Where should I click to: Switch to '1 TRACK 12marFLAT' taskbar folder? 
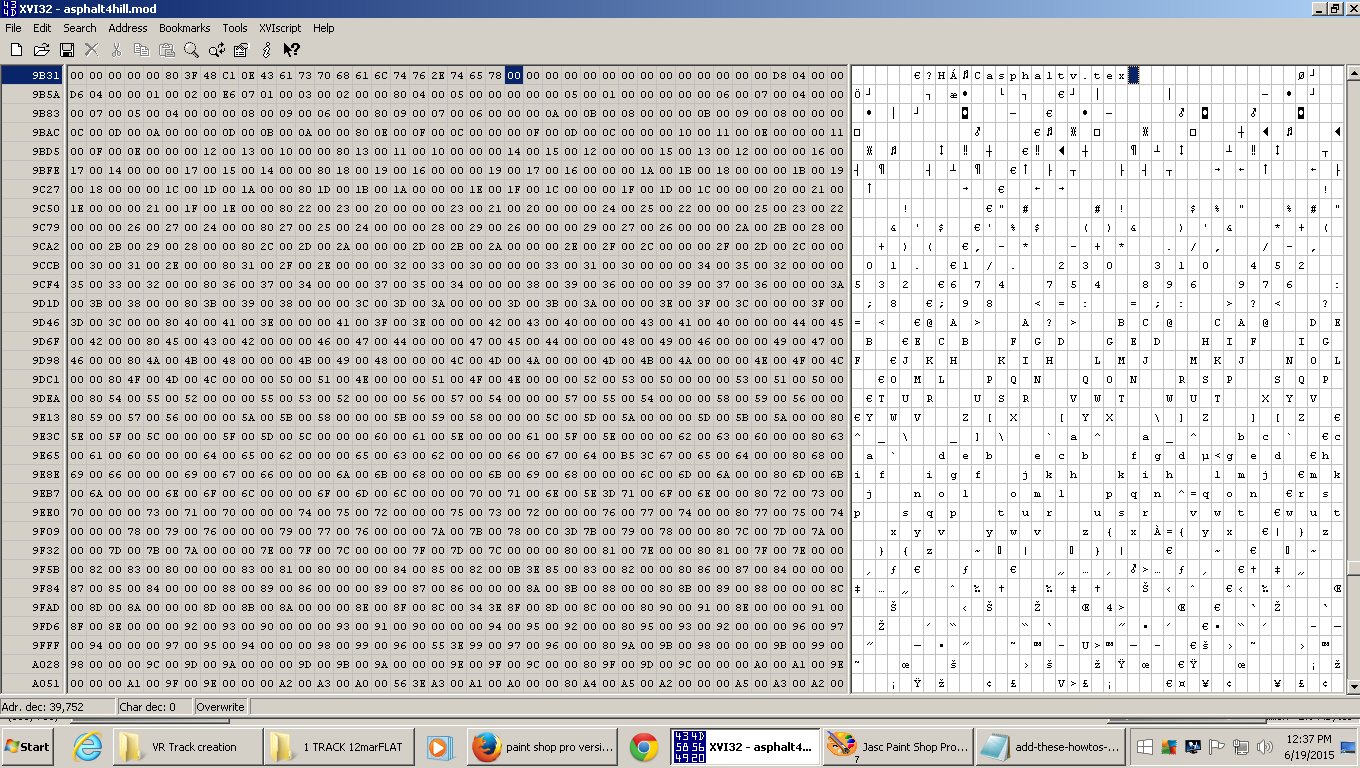pos(340,747)
